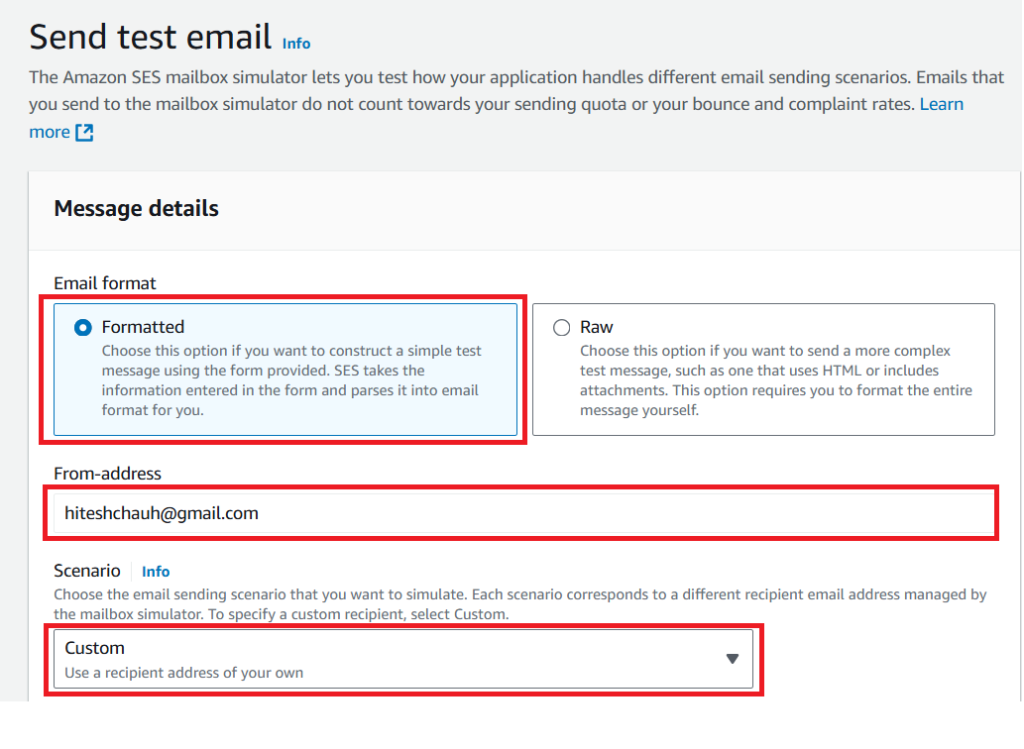
Task: Click the "Send test email" page heading
Action: [x=150, y=37]
